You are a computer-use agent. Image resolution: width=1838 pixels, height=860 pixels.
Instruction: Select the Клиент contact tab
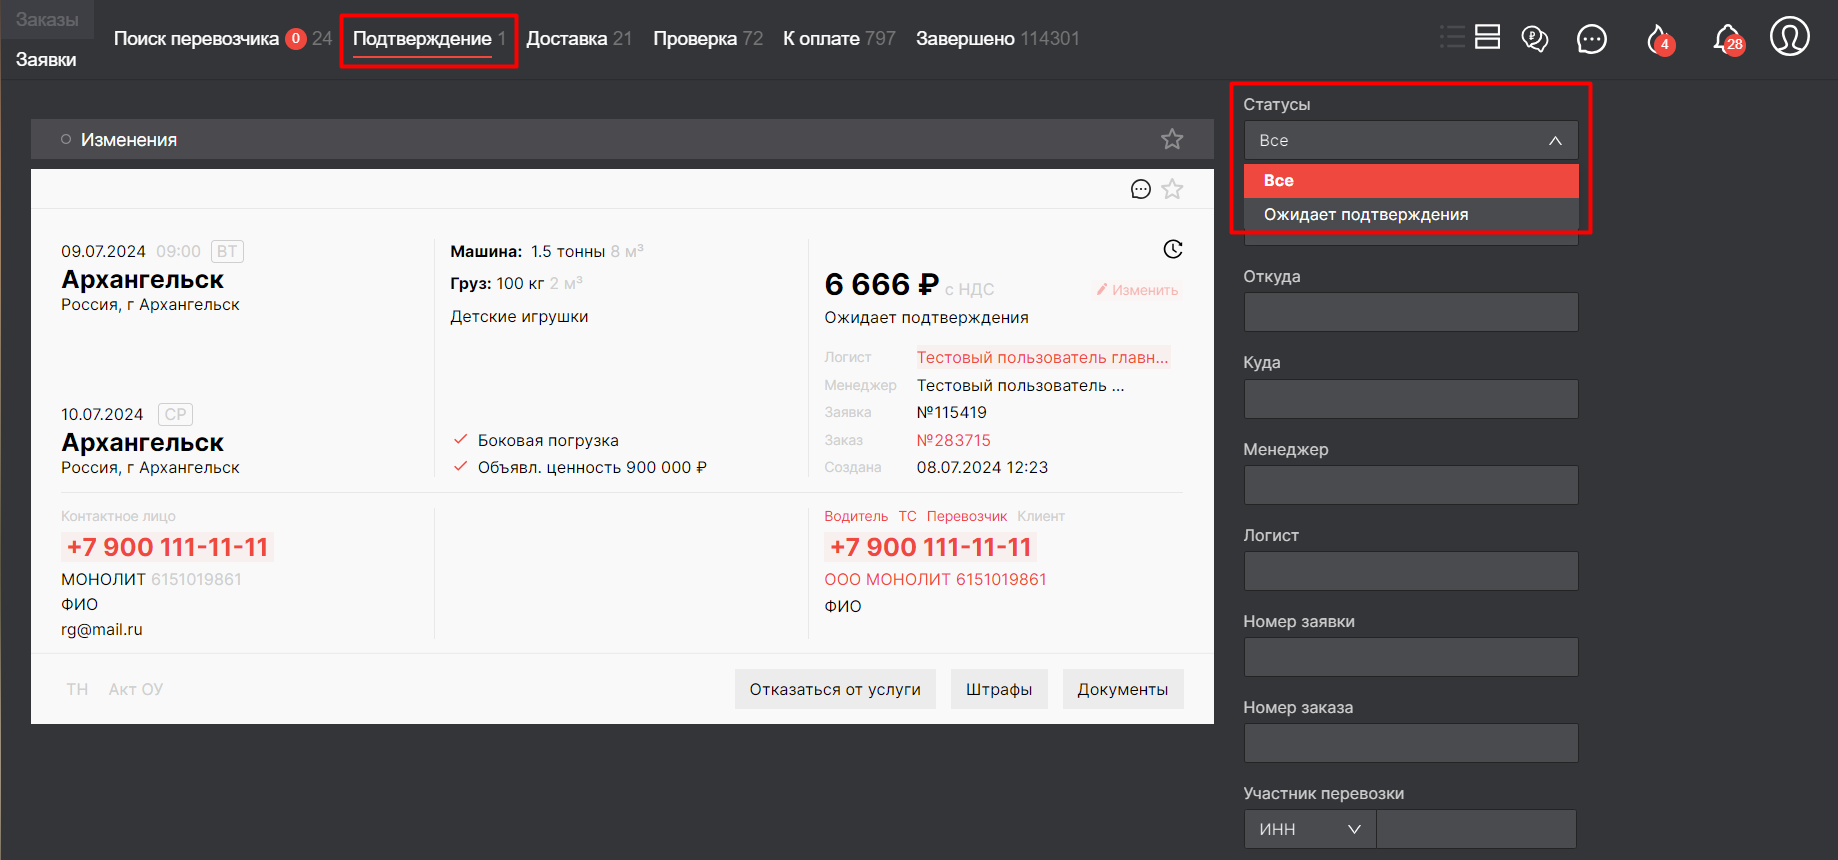click(x=1041, y=516)
